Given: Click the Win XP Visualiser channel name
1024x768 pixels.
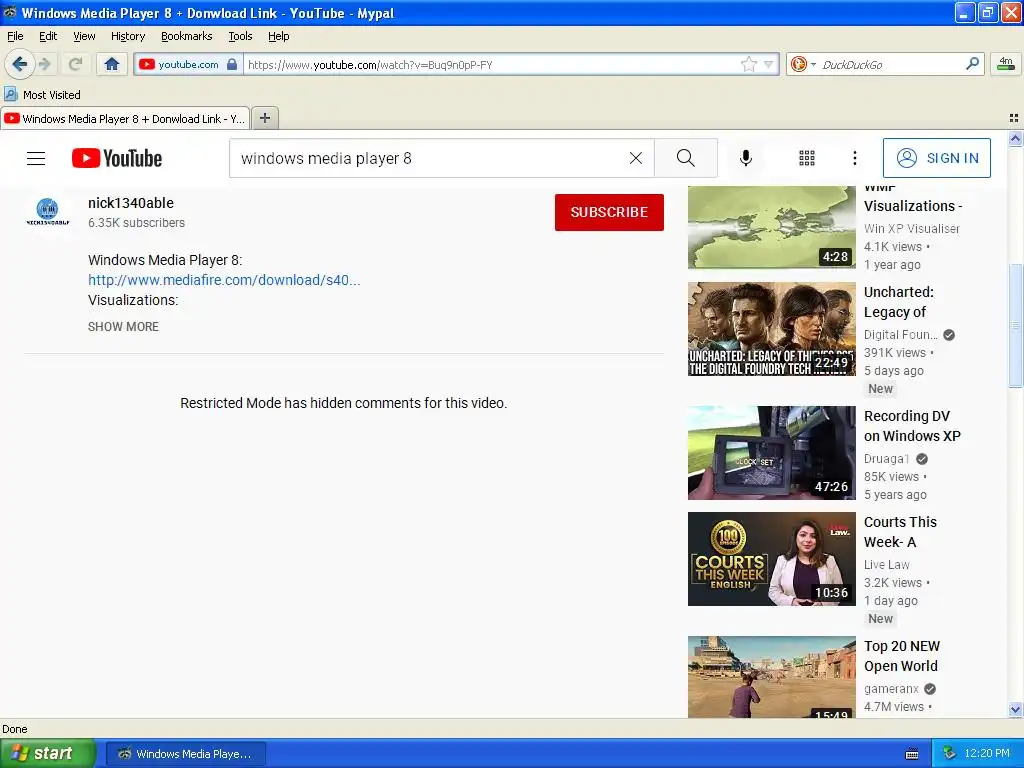Looking at the screenshot, I should (x=912, y=229).
